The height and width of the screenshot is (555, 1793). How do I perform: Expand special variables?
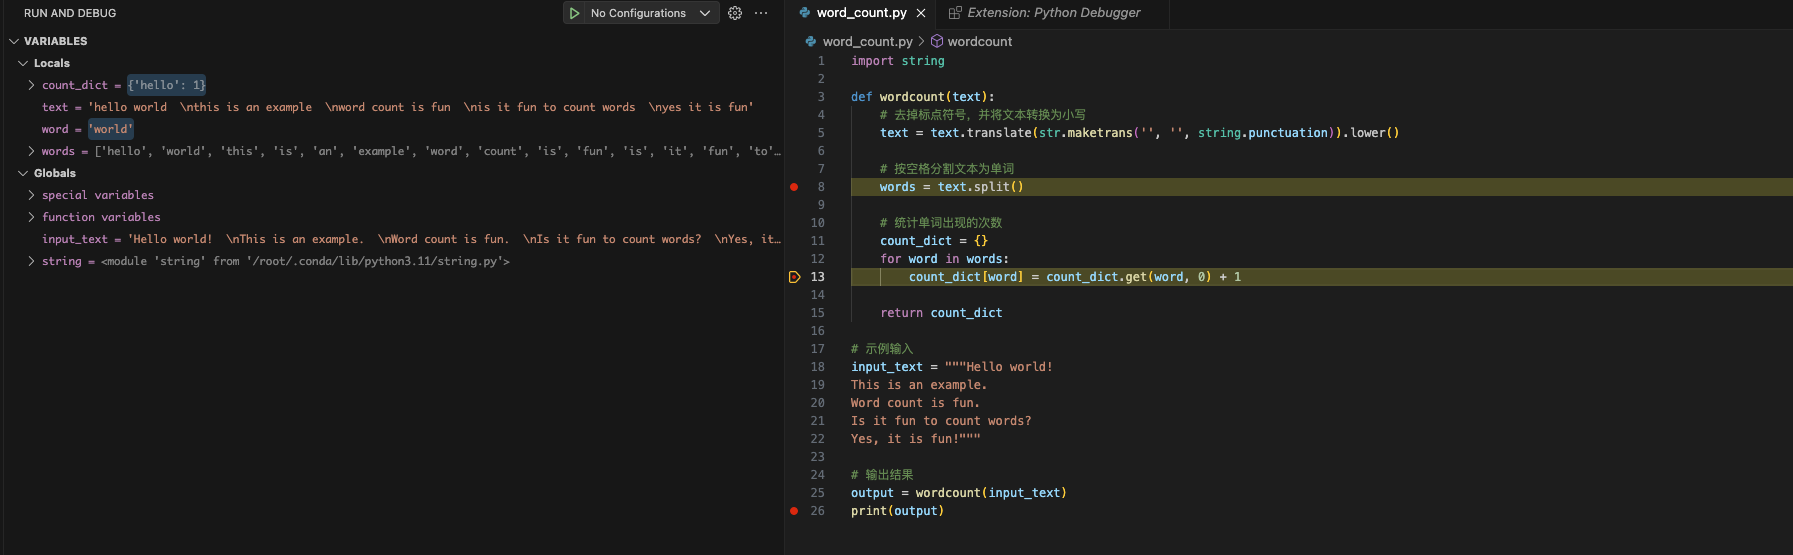(x=31, y=195)
